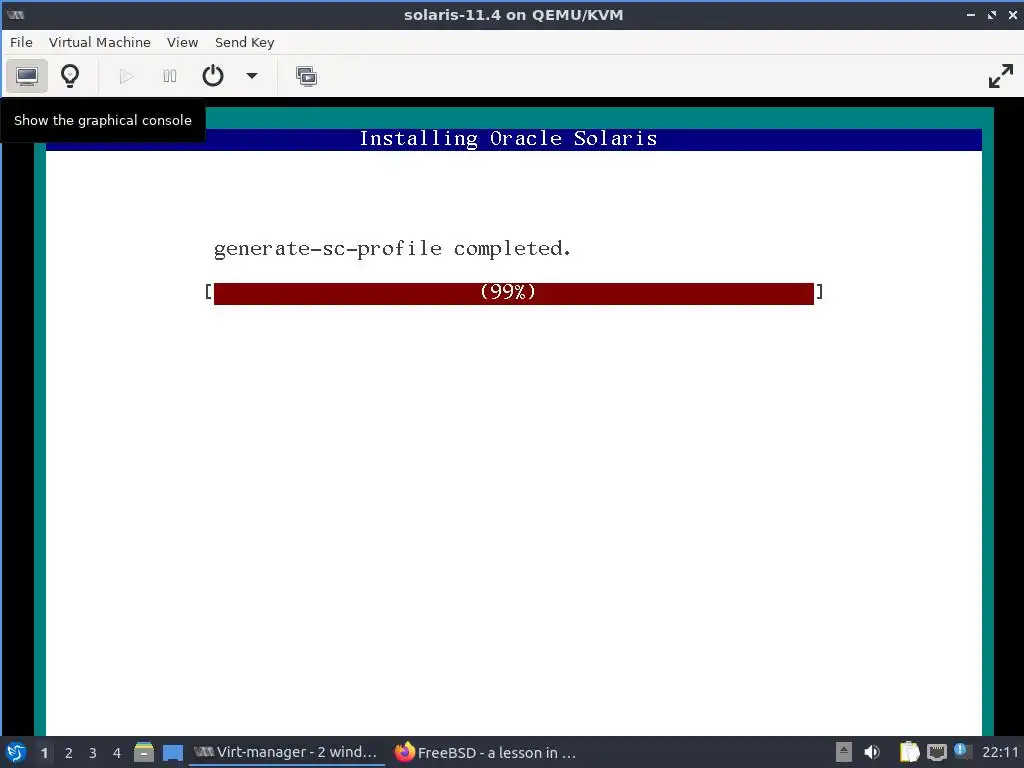This screenshot has width=1024, height=768.
Task: Open the removable media eject tray icon
Action: tap(844, 752)
